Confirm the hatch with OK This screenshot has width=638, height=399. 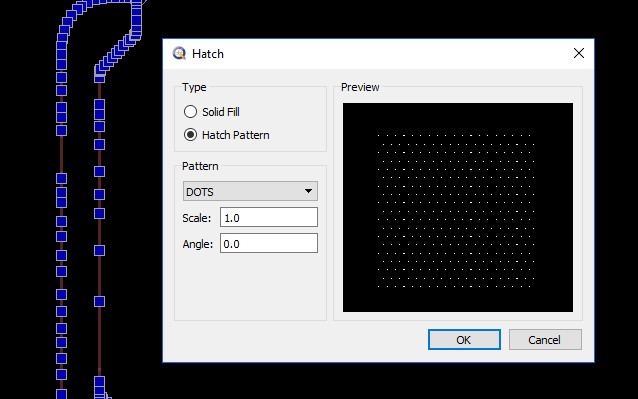[x=464, y=340]
